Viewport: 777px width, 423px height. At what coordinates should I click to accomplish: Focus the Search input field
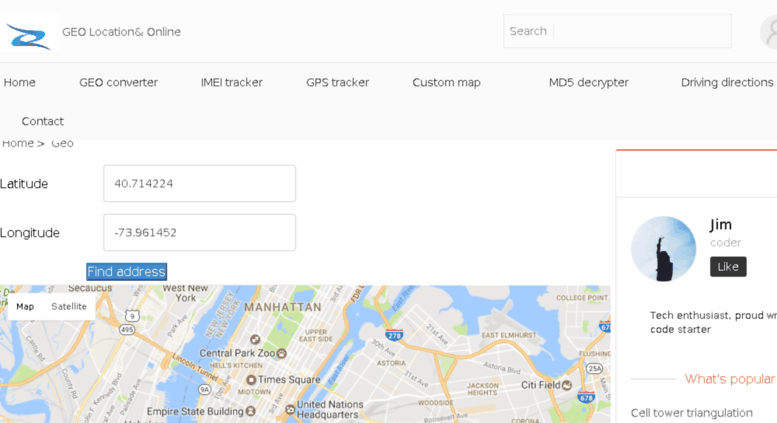click(x=617, y=31)
